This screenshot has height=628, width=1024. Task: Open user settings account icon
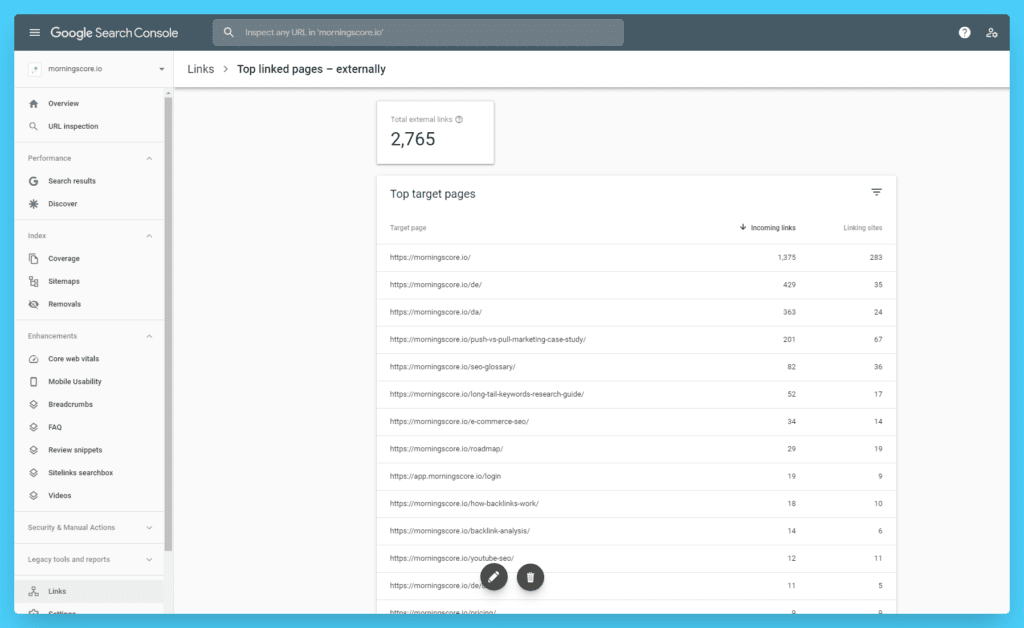click(991, 33)
